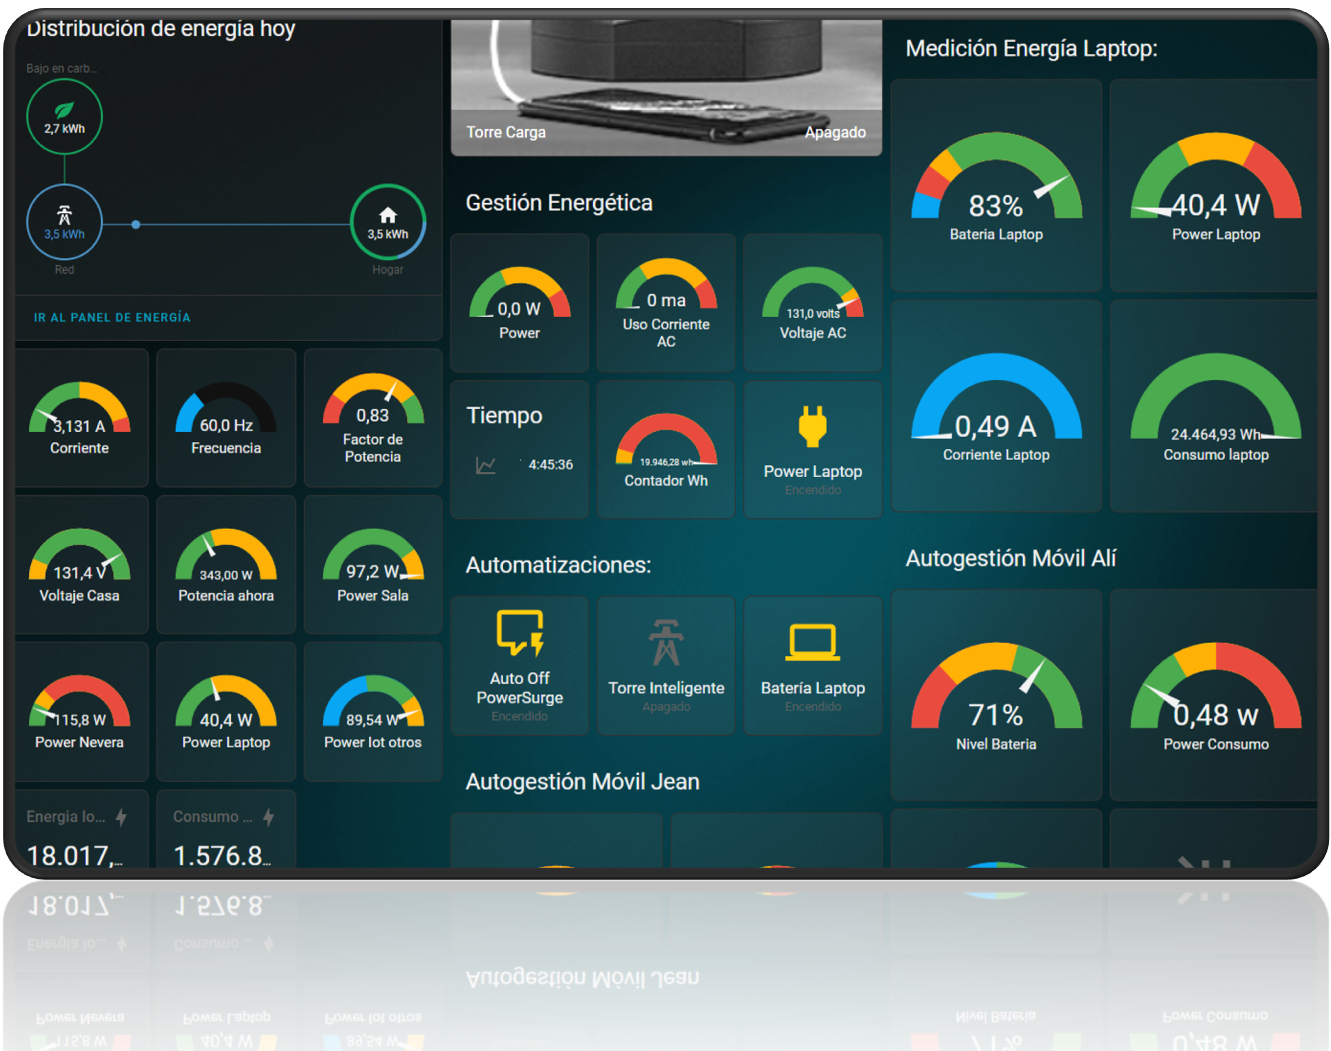Viewport: 1331px width, 1051px height.
Task: Click the 1.576.8 consumption value
Action: [x=222, y=856]
